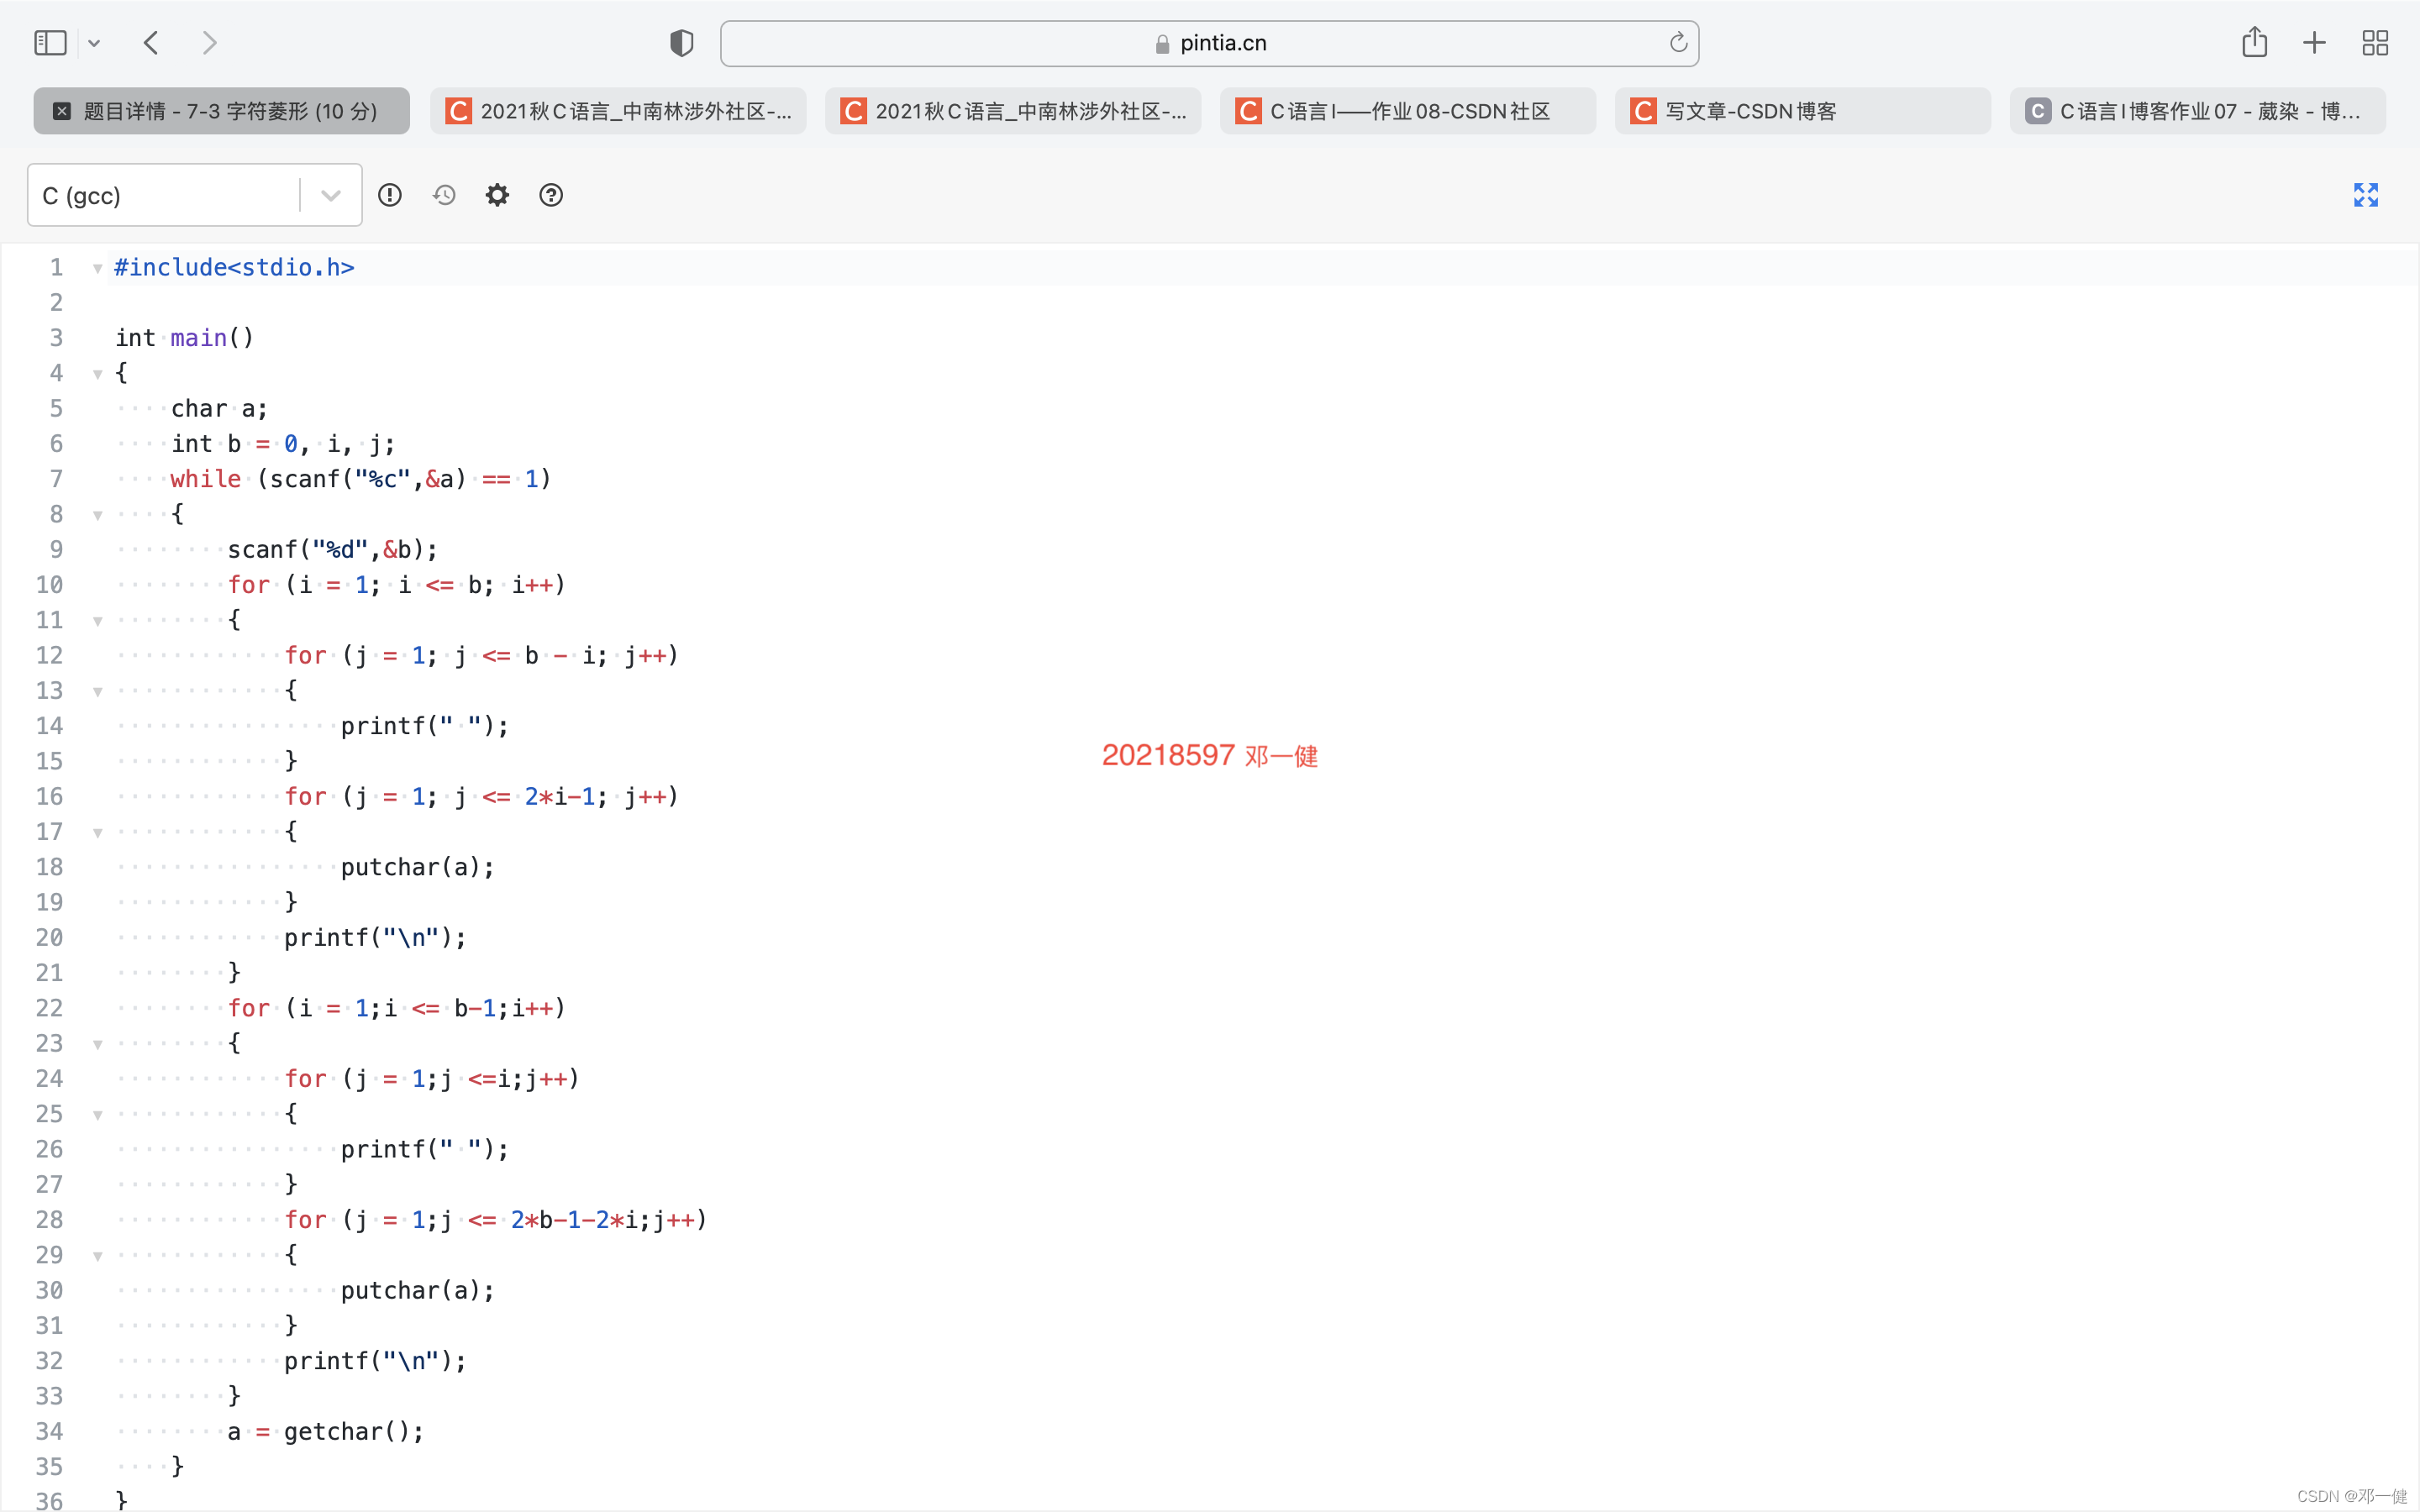Click 'for (j = 1; j <= b - i; j++)' line

coord(482,656)
